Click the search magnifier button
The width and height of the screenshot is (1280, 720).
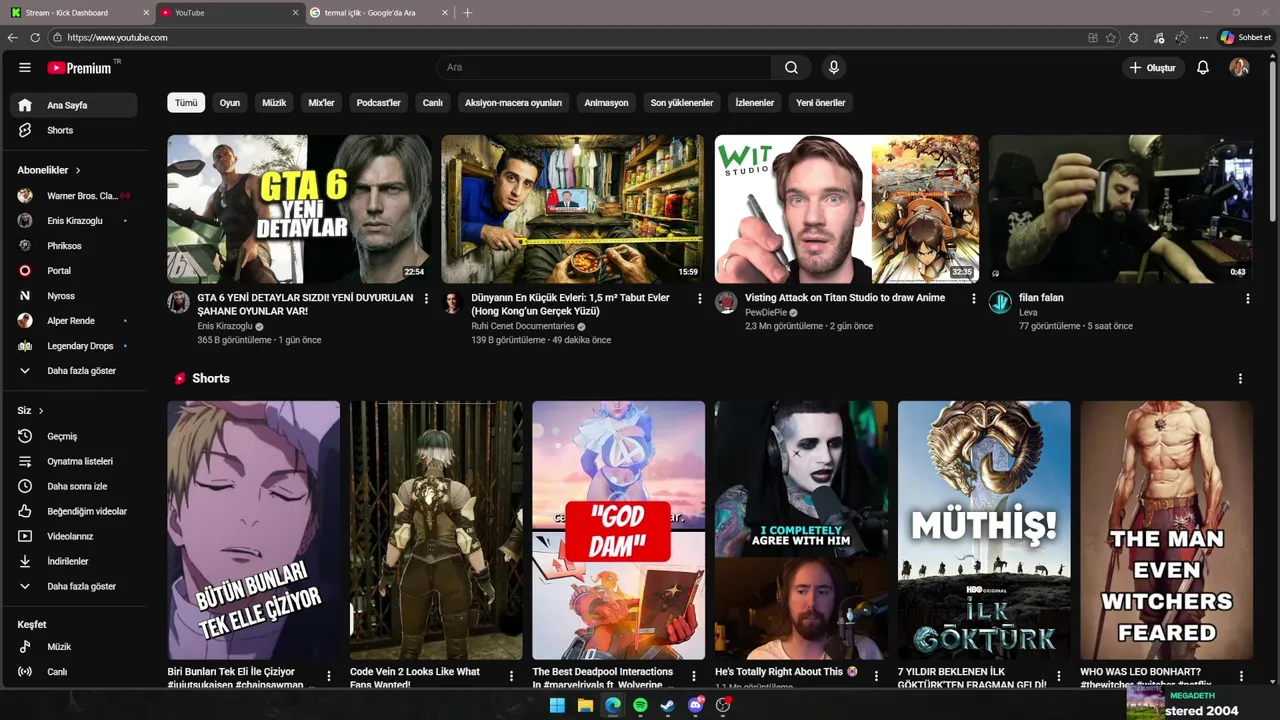coord(791,67)
